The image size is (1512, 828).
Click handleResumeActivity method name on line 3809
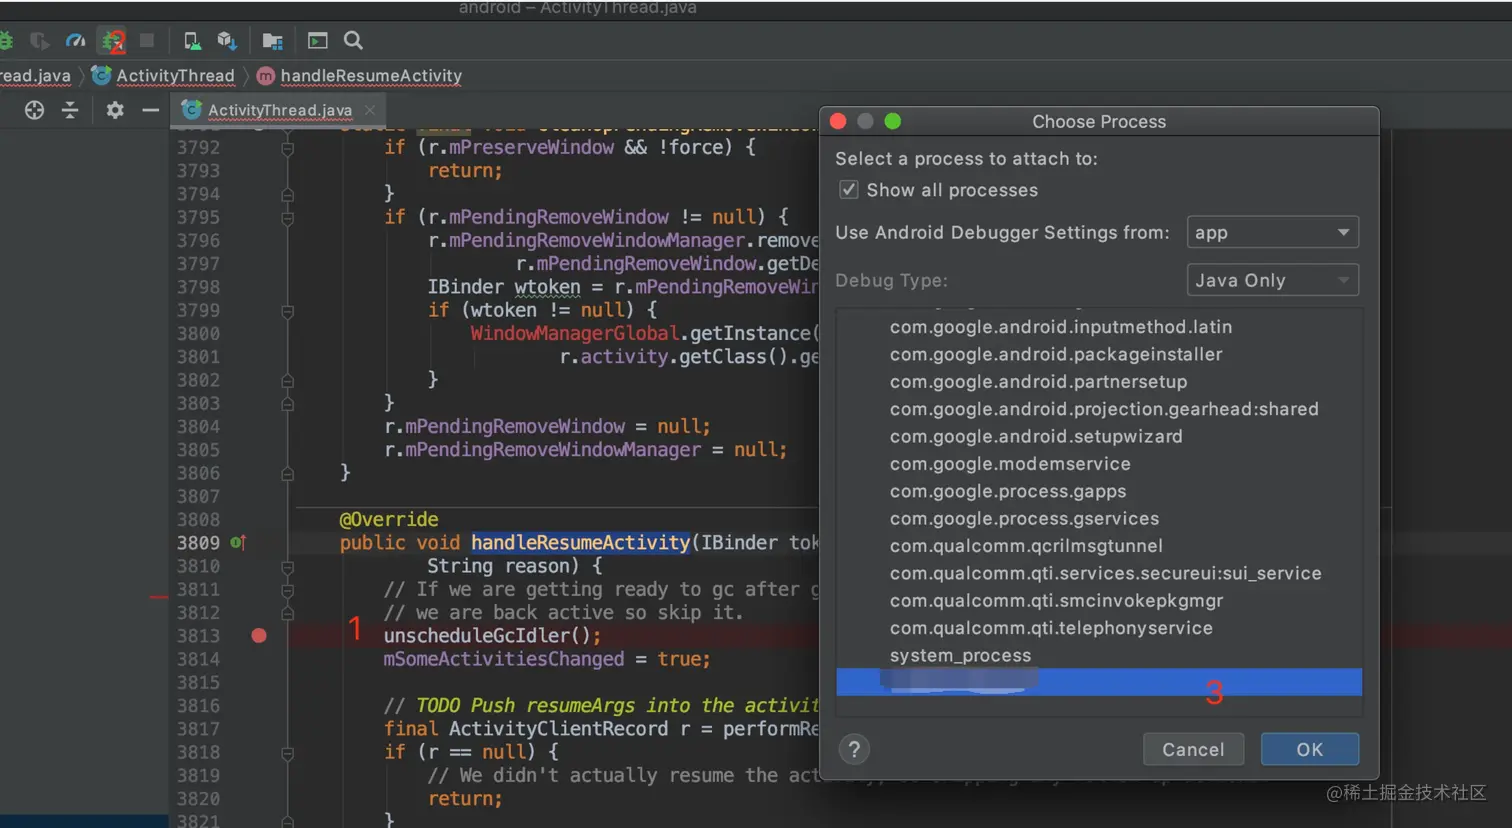[580, 543]
